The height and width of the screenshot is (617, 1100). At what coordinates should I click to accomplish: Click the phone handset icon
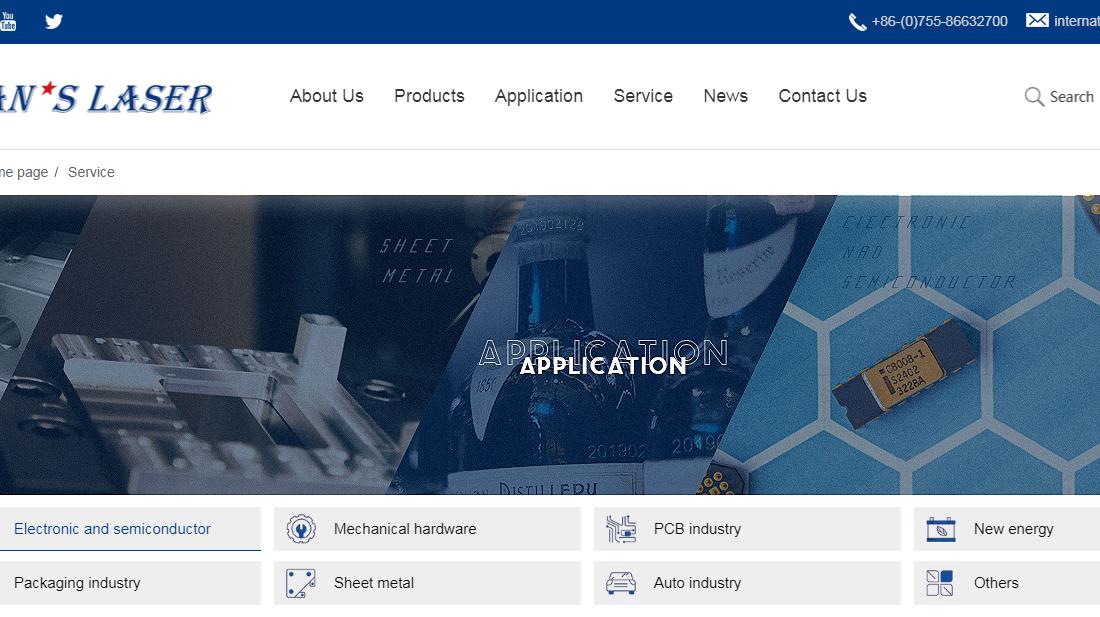click(x=857, y=22)
